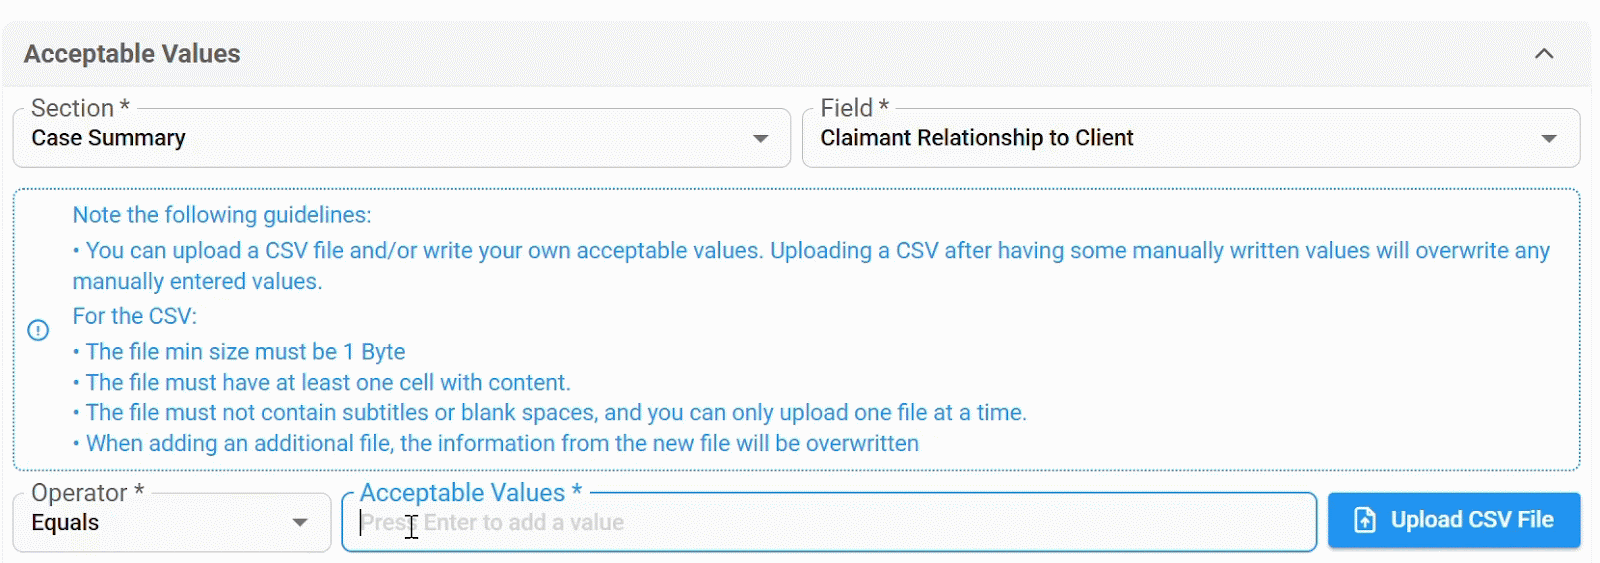Click the Field label above Claimant Relationship
Screen dimensions: 1600x563
pyautogui.click(x=854, y=108)
